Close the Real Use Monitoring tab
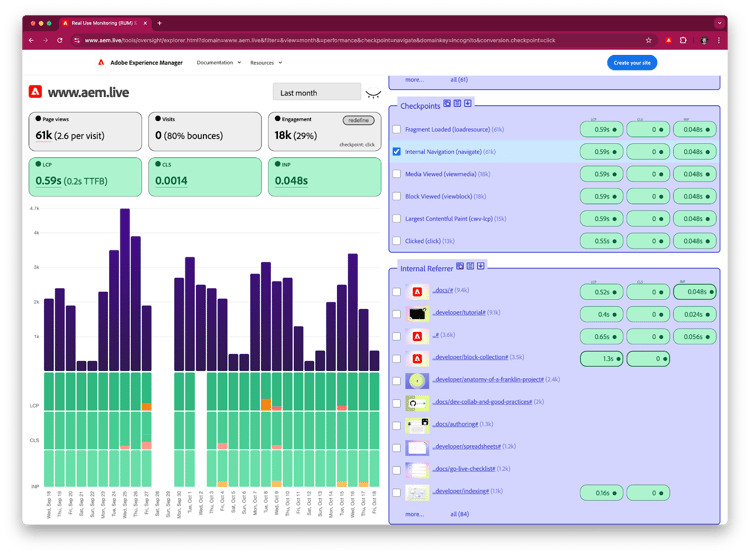750x554 pixels. (x=145, y=23)
